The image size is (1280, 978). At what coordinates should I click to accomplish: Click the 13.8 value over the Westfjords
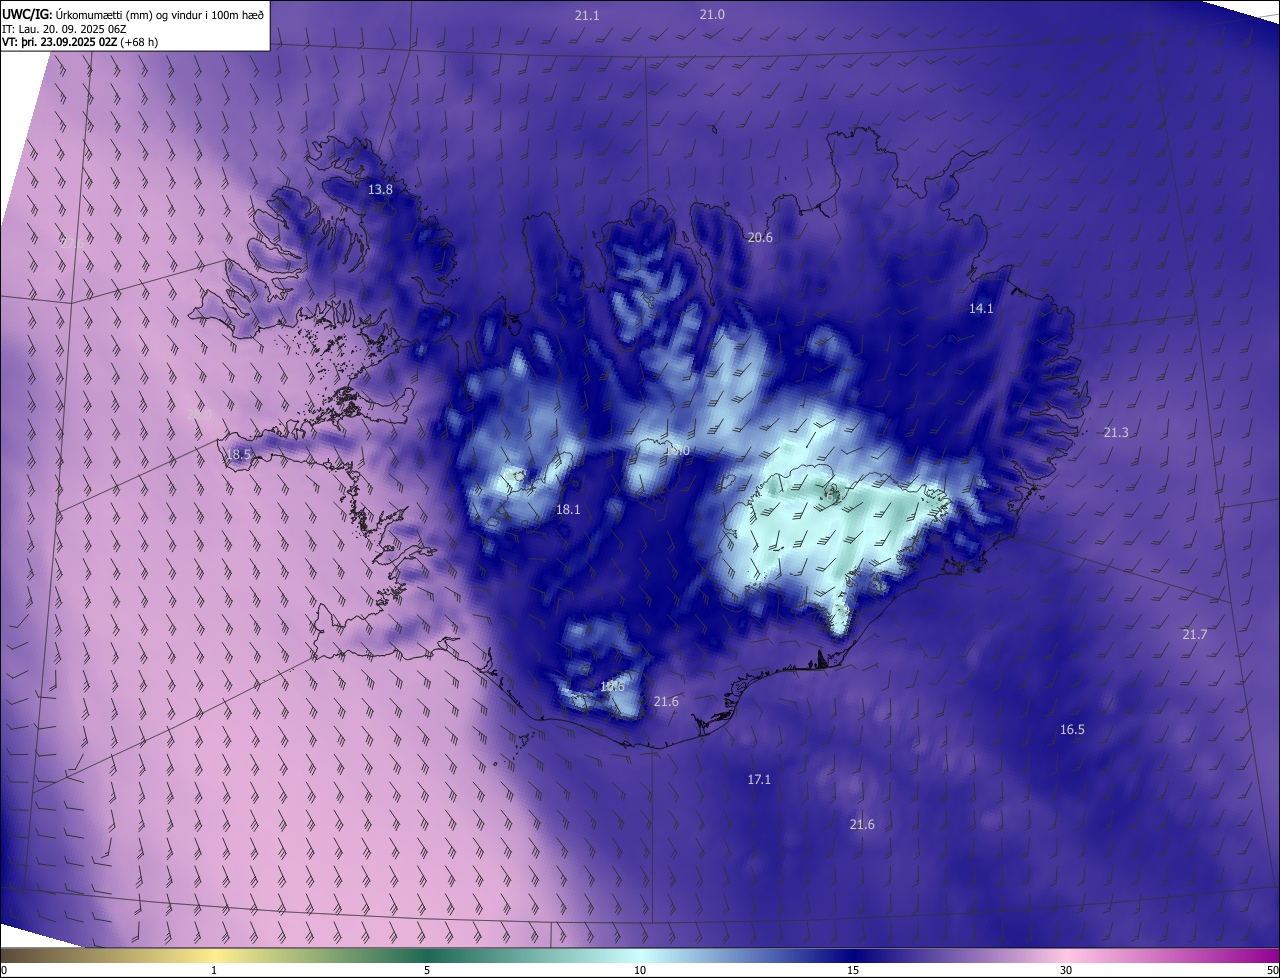point(380,189)
